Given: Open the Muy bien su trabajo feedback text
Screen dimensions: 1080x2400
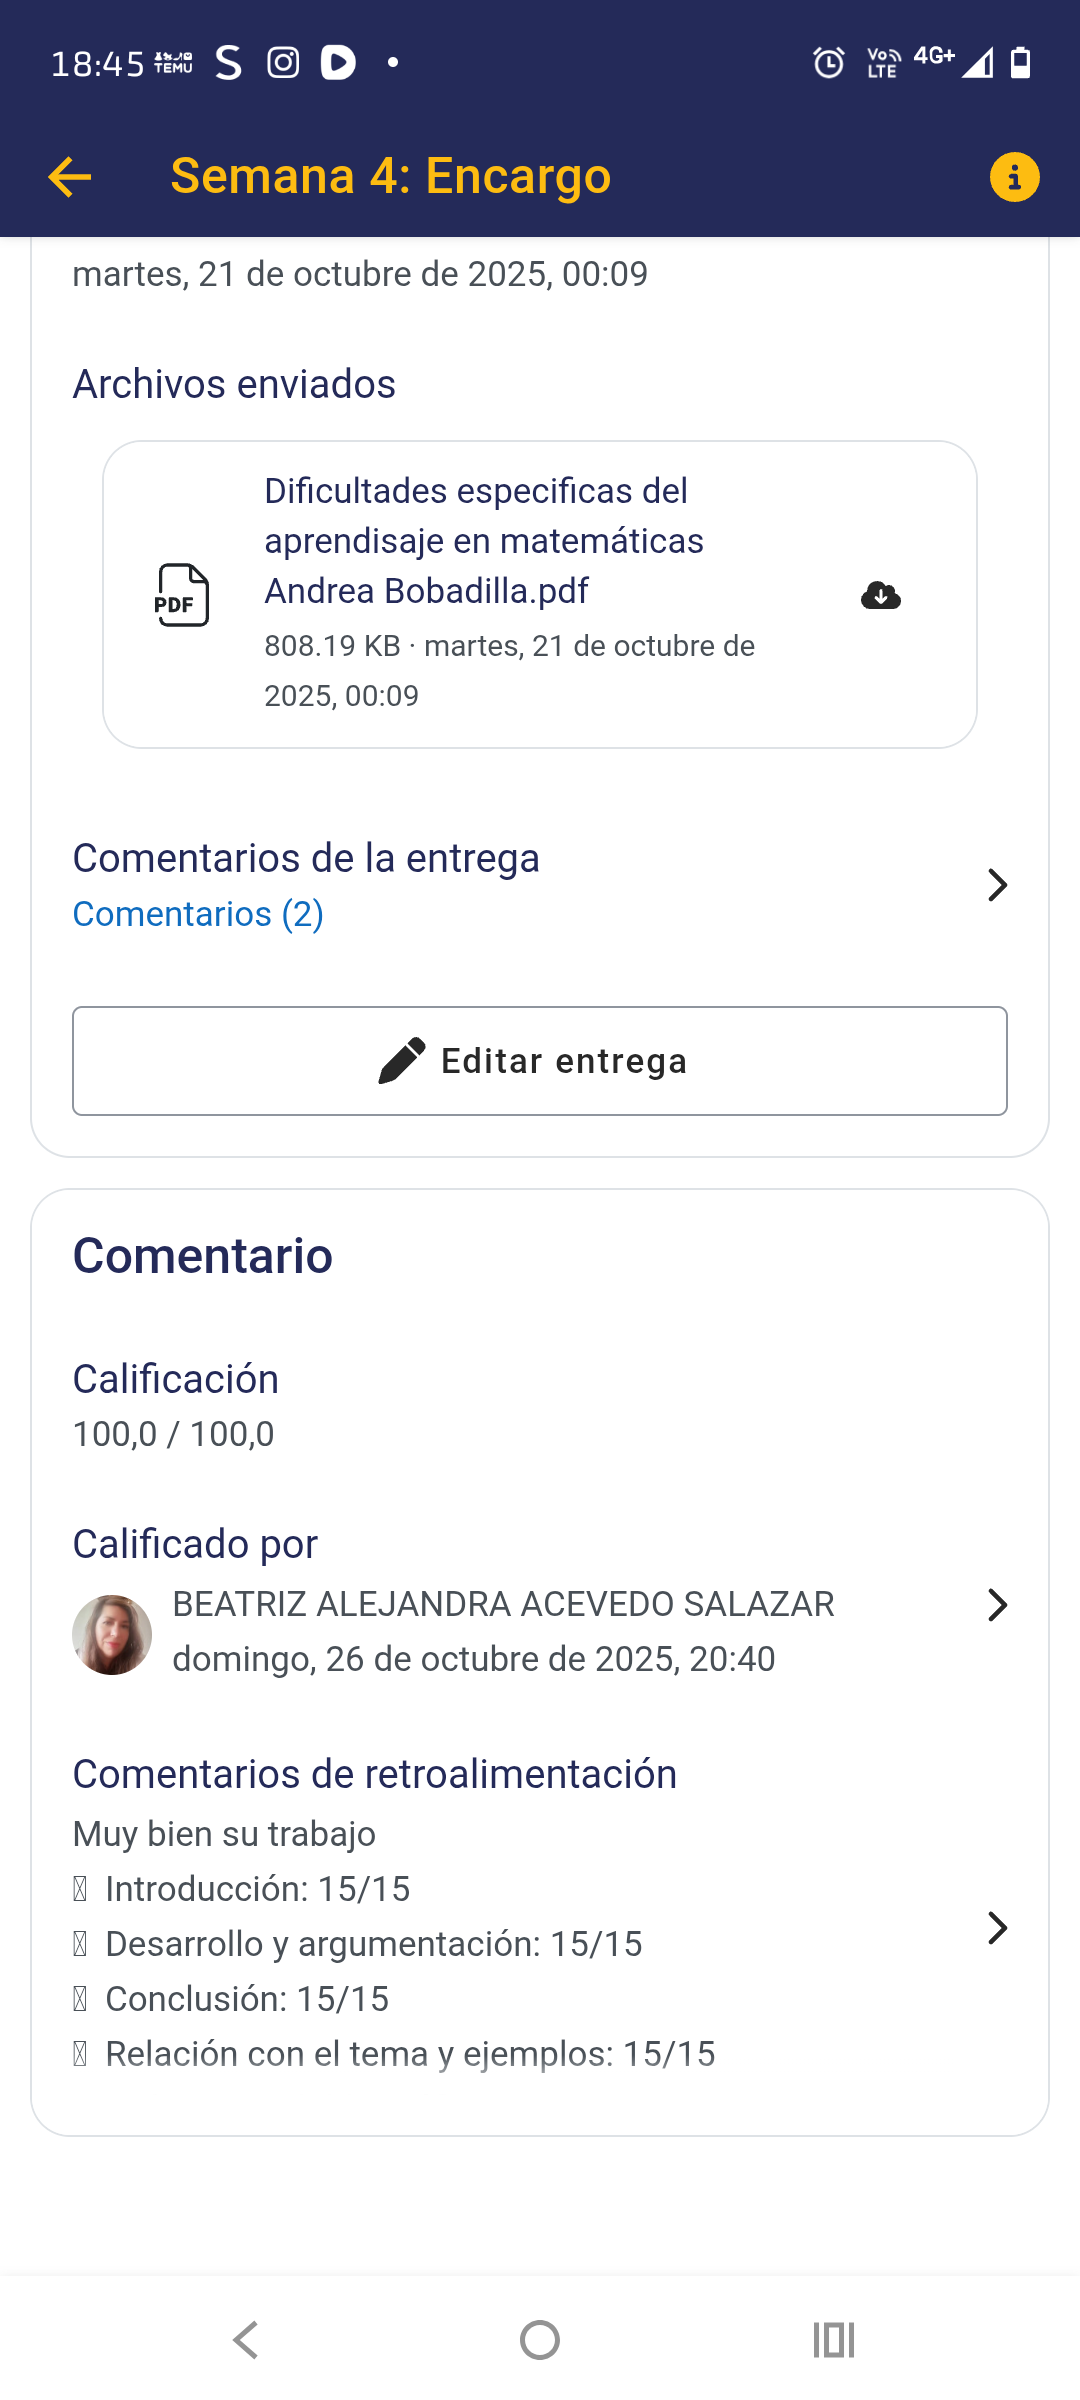Looking at the screenshot, I should point(224,1834).
